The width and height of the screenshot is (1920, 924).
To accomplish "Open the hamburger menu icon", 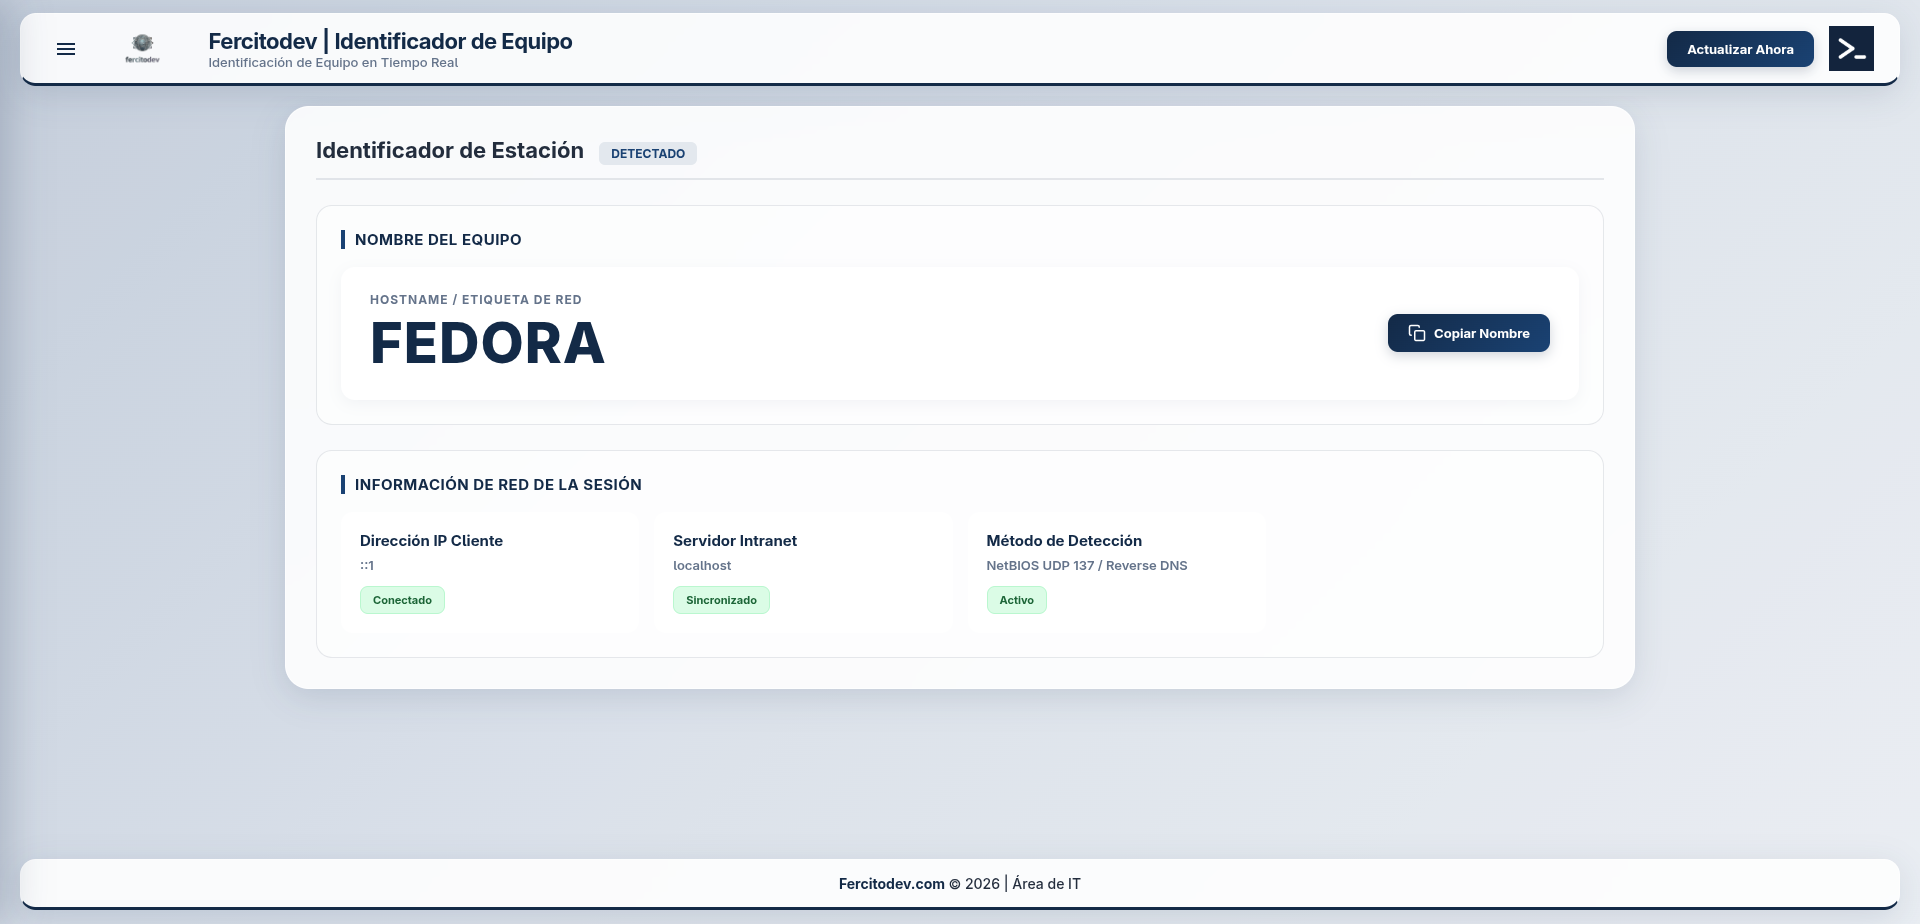I will pyautogui.click(x=66, y=49).
